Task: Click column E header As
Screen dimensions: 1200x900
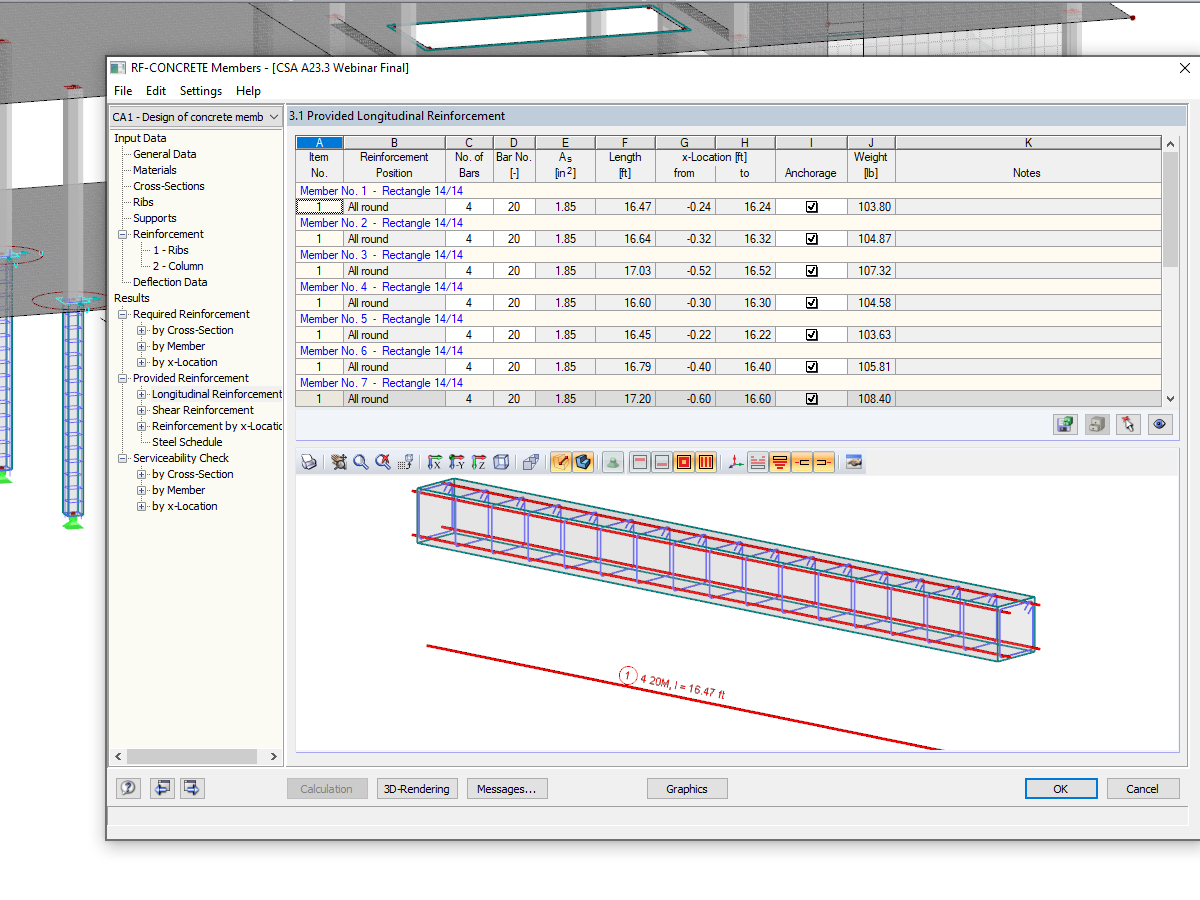Action: pos(565,143)
